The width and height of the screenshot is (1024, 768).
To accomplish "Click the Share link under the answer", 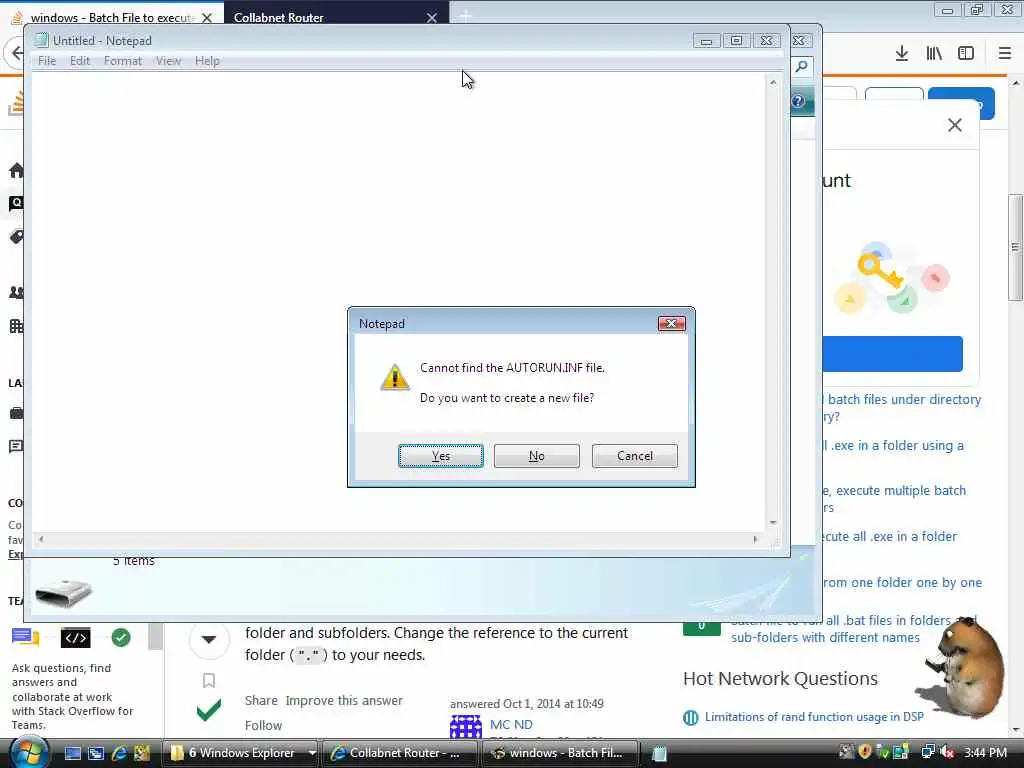I will click(261, 700).
